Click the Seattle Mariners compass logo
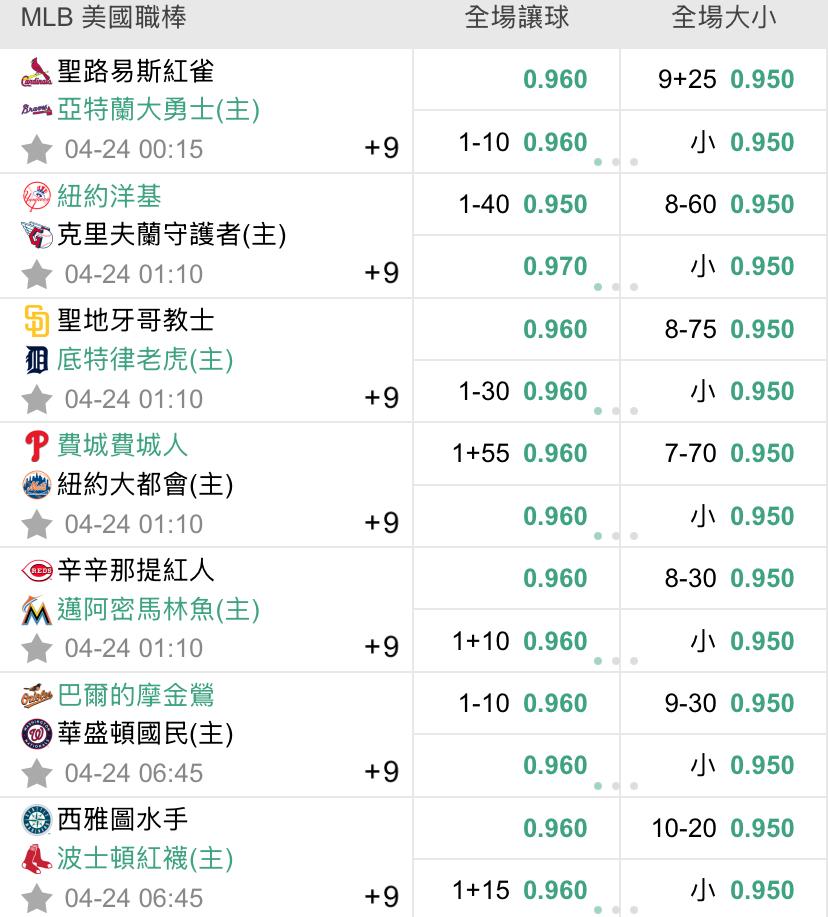The image size is (828, 917). [36, 820]
